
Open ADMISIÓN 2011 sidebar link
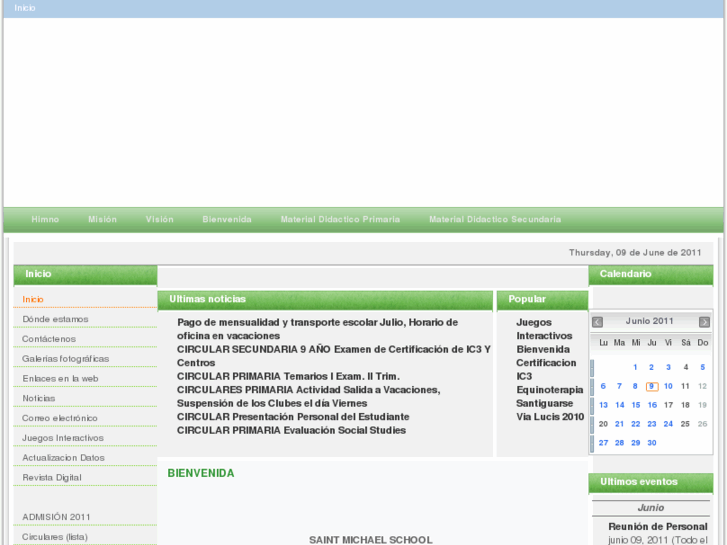click(56, 517)
